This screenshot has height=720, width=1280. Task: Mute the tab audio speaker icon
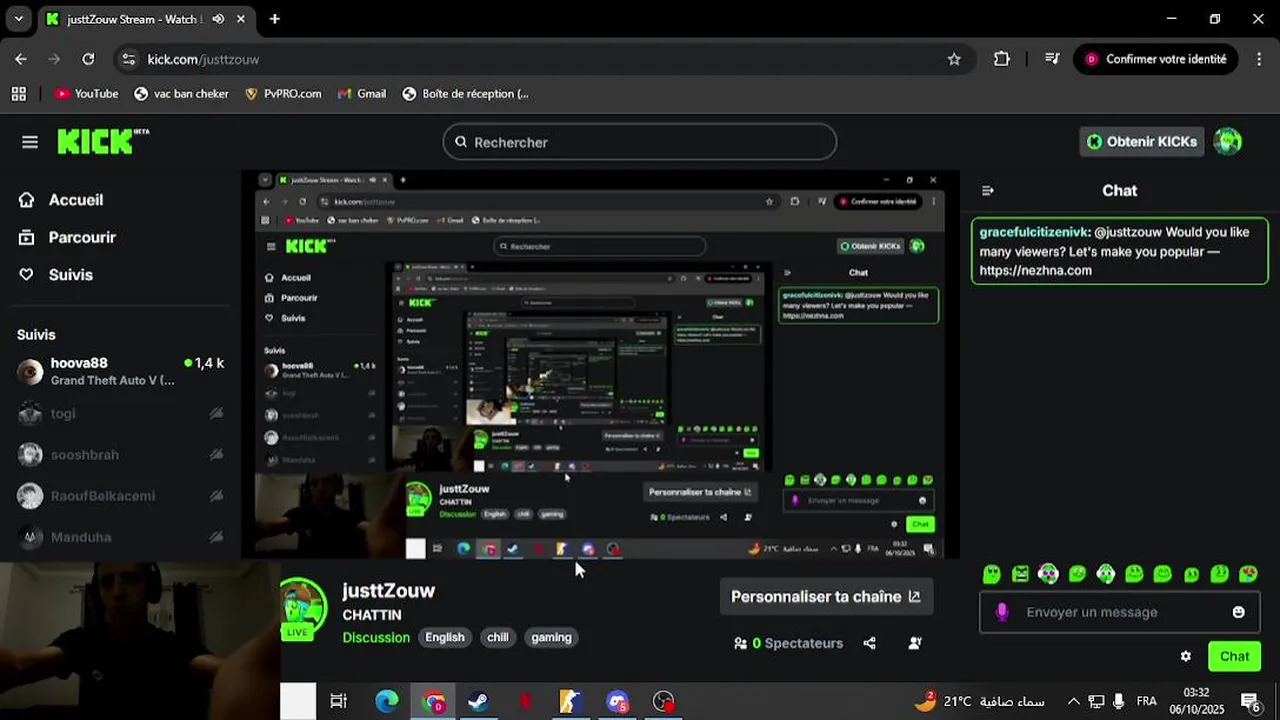tap(218, 19)
